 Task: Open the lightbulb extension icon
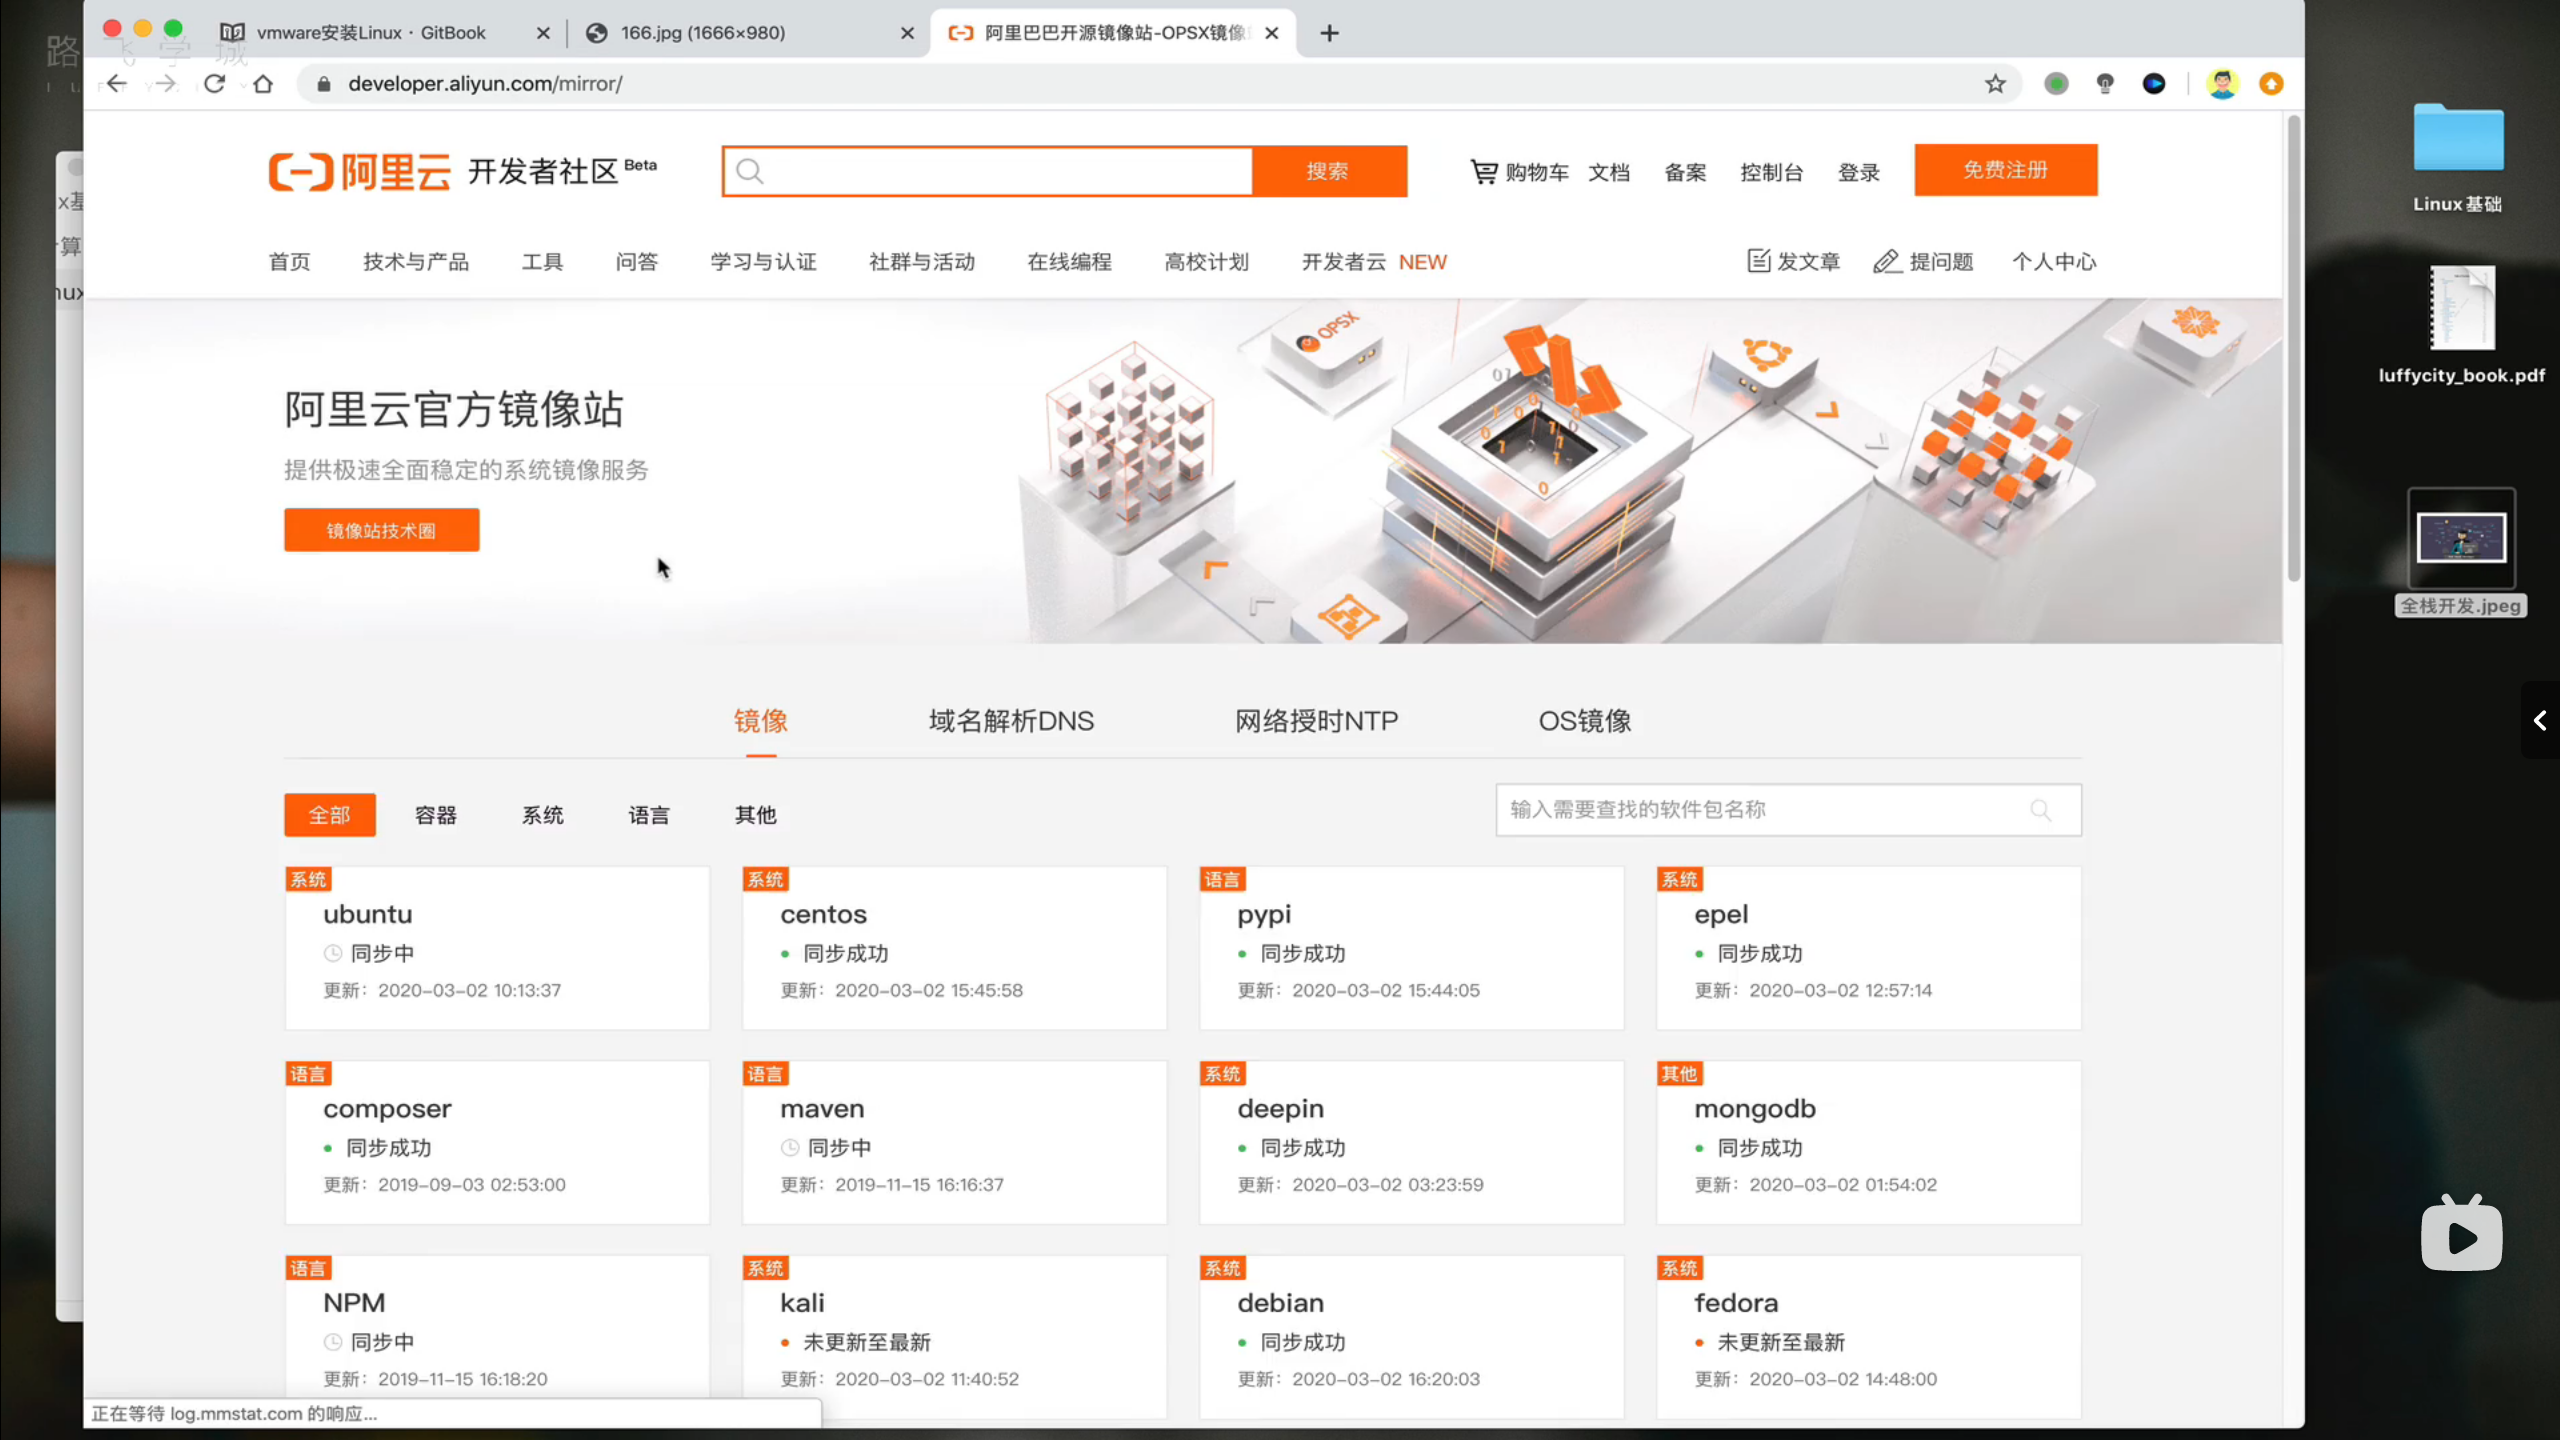(x=2105, y=84)
